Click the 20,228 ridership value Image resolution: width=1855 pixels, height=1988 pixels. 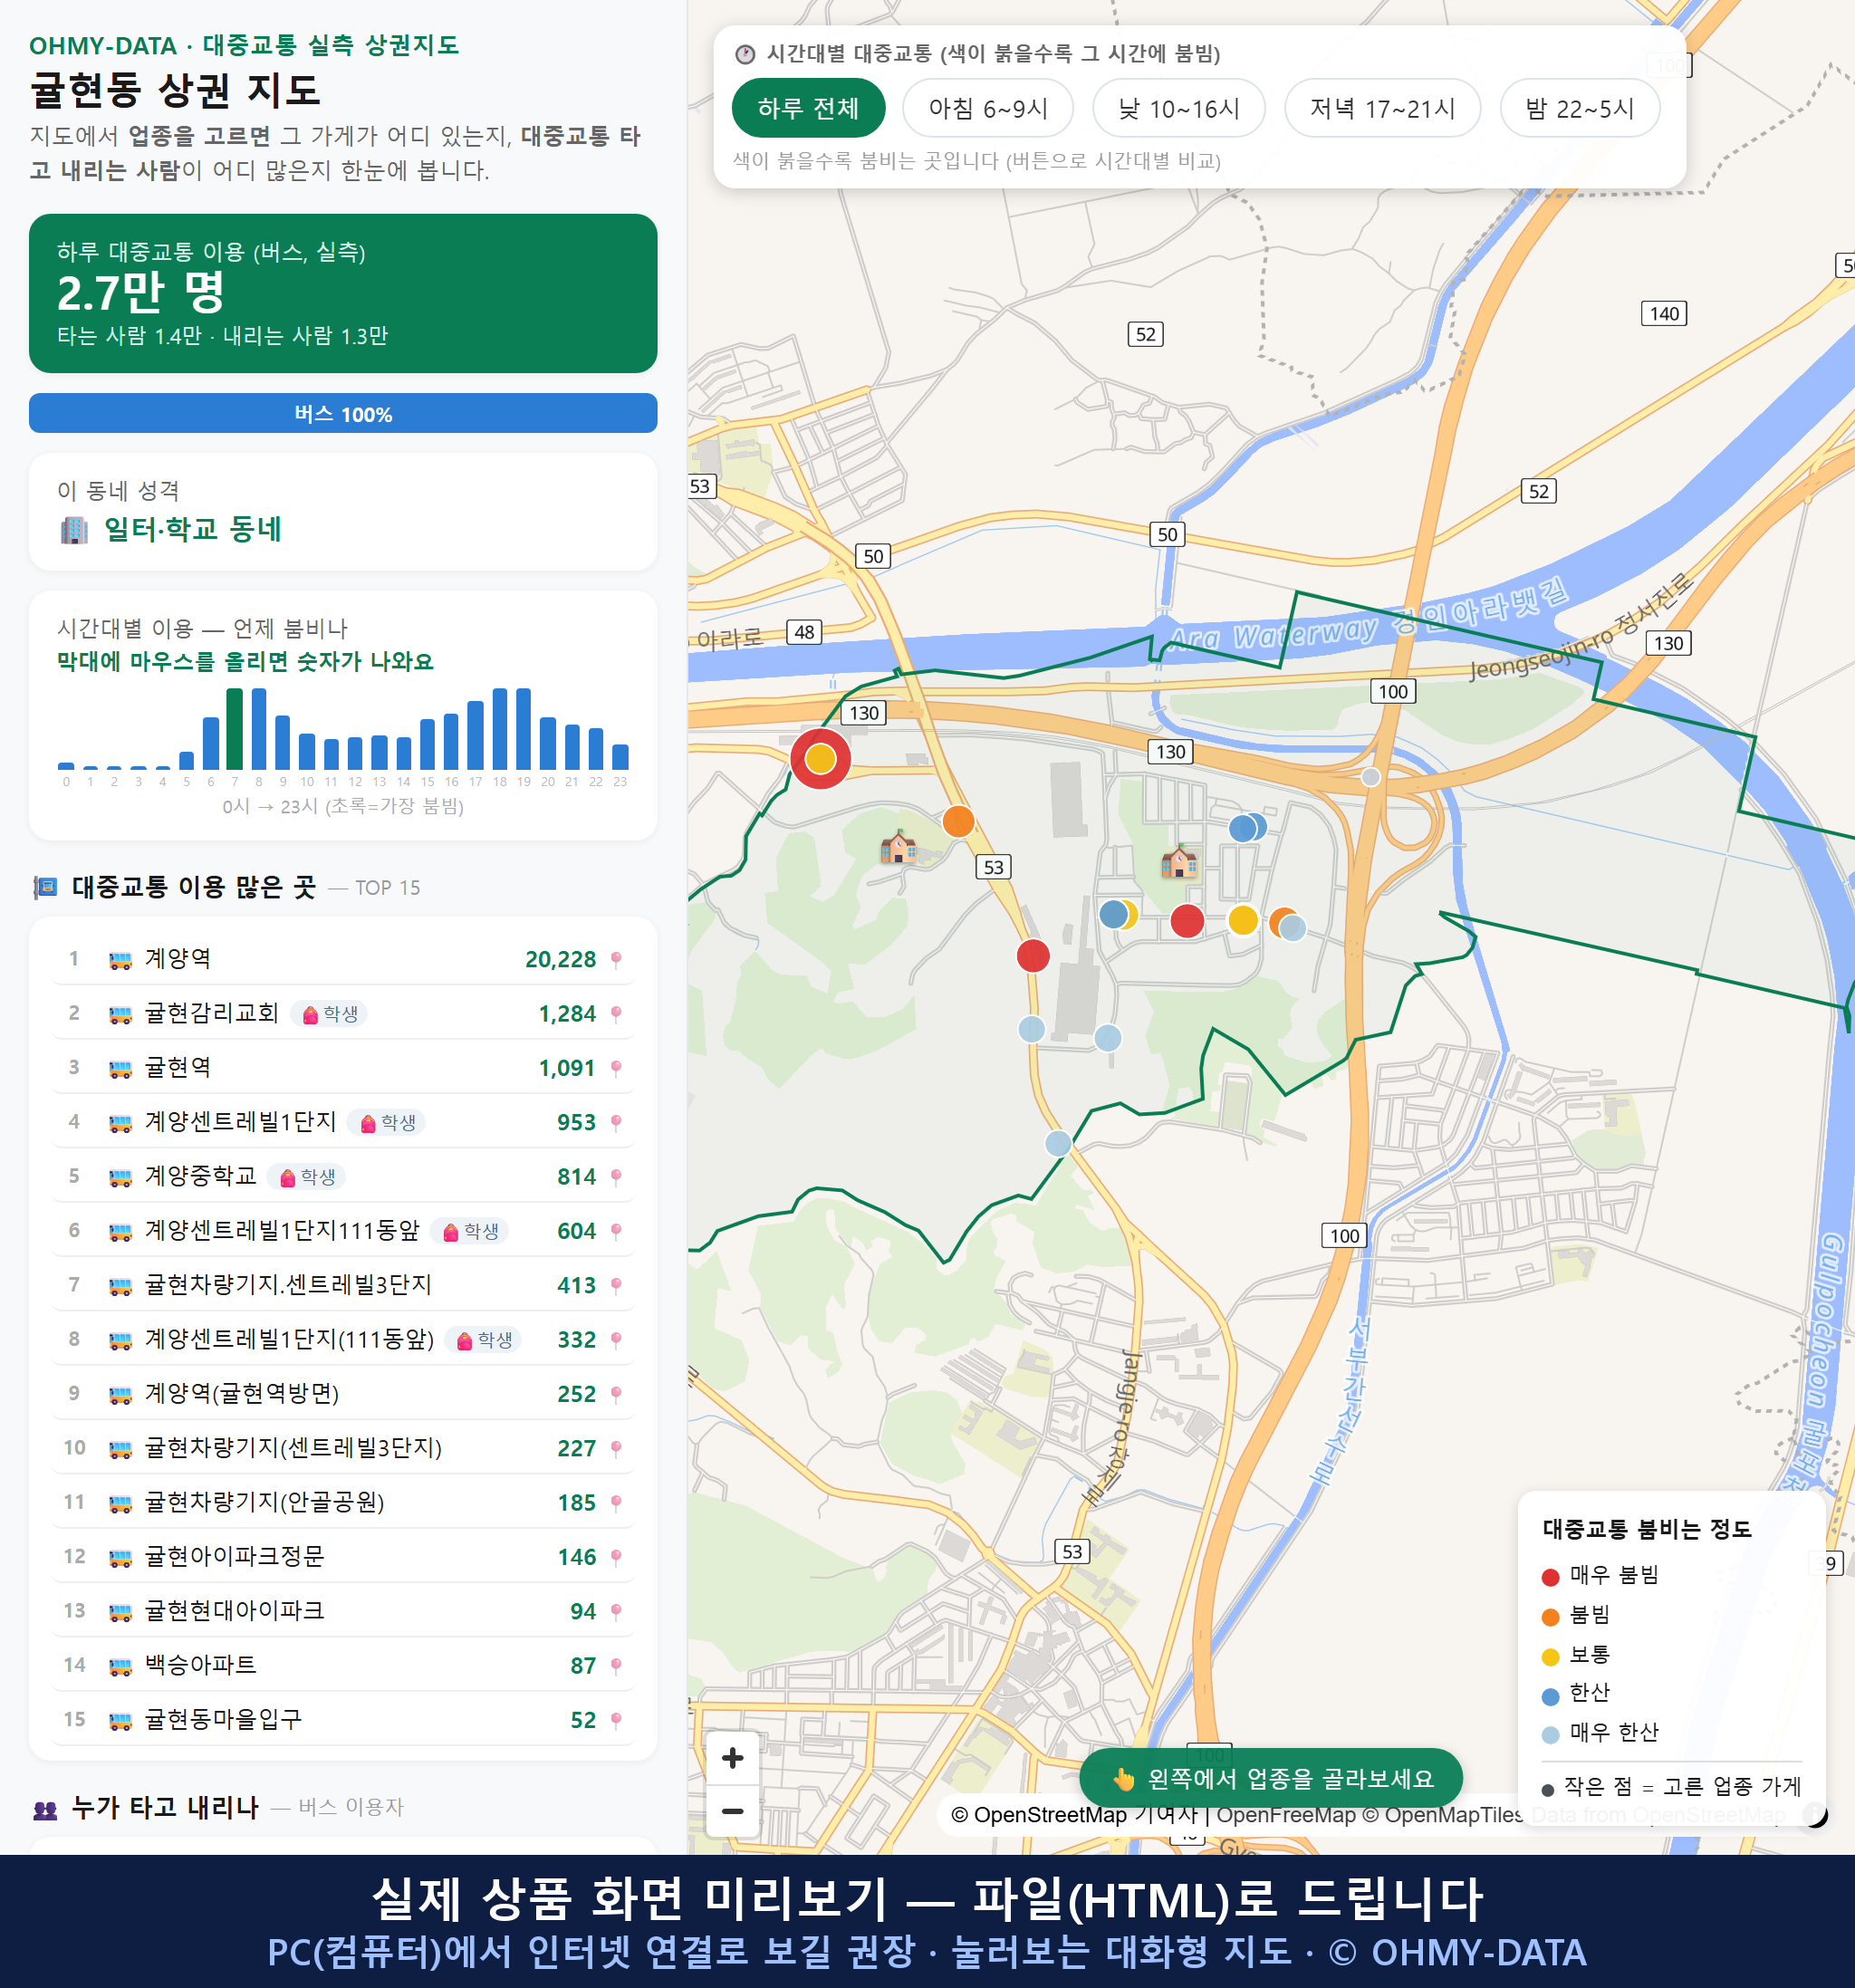coord(560,960)
